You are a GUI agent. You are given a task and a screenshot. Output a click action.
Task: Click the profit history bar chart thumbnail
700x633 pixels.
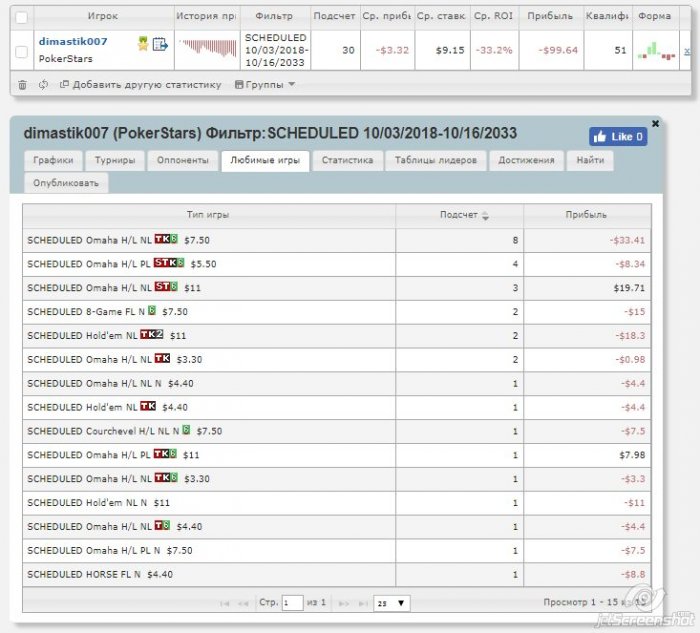click(207, 49)
